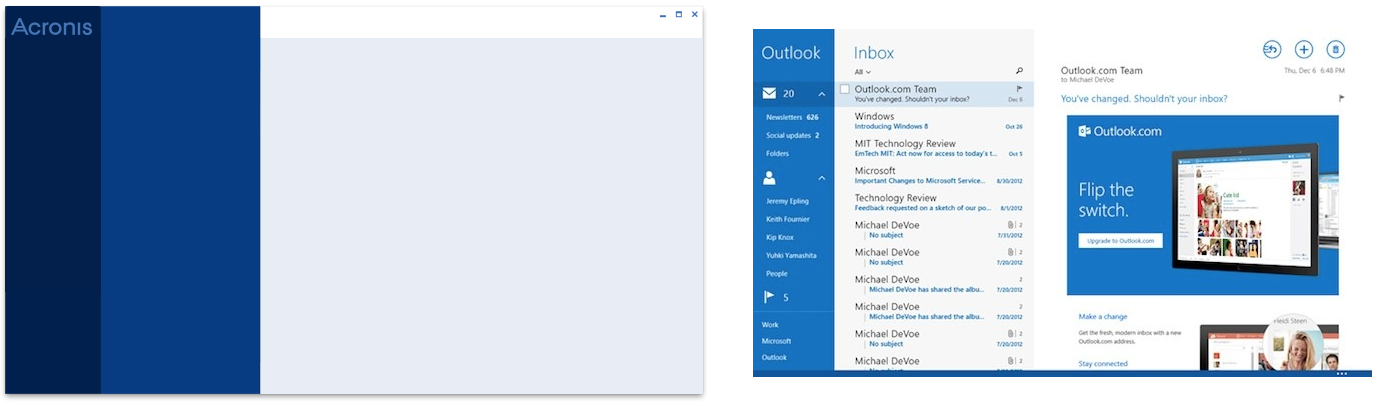Select the Microsoft category in sidebar

pyautogui.click(x=776, y=341)
